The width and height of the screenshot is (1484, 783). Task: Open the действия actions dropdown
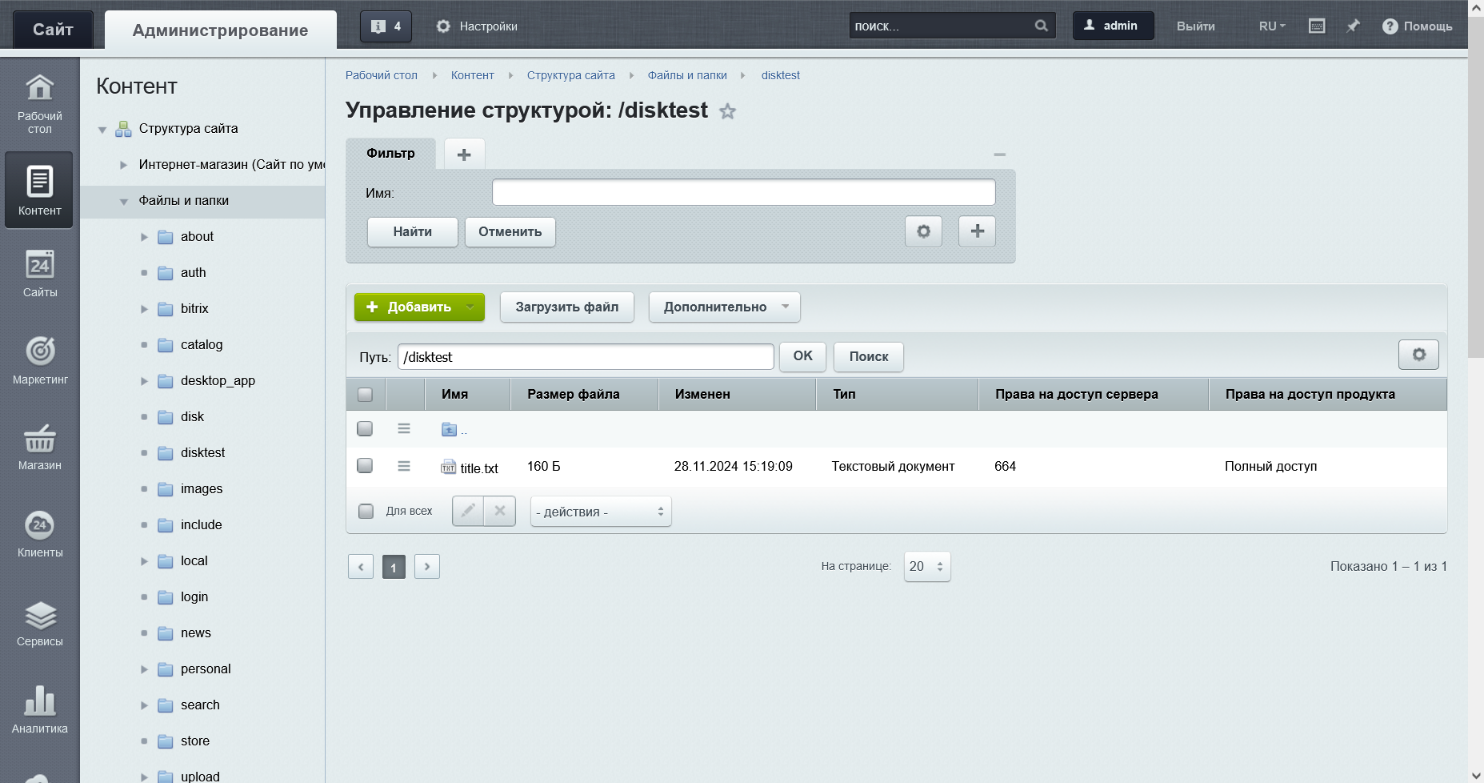(600, 511)
